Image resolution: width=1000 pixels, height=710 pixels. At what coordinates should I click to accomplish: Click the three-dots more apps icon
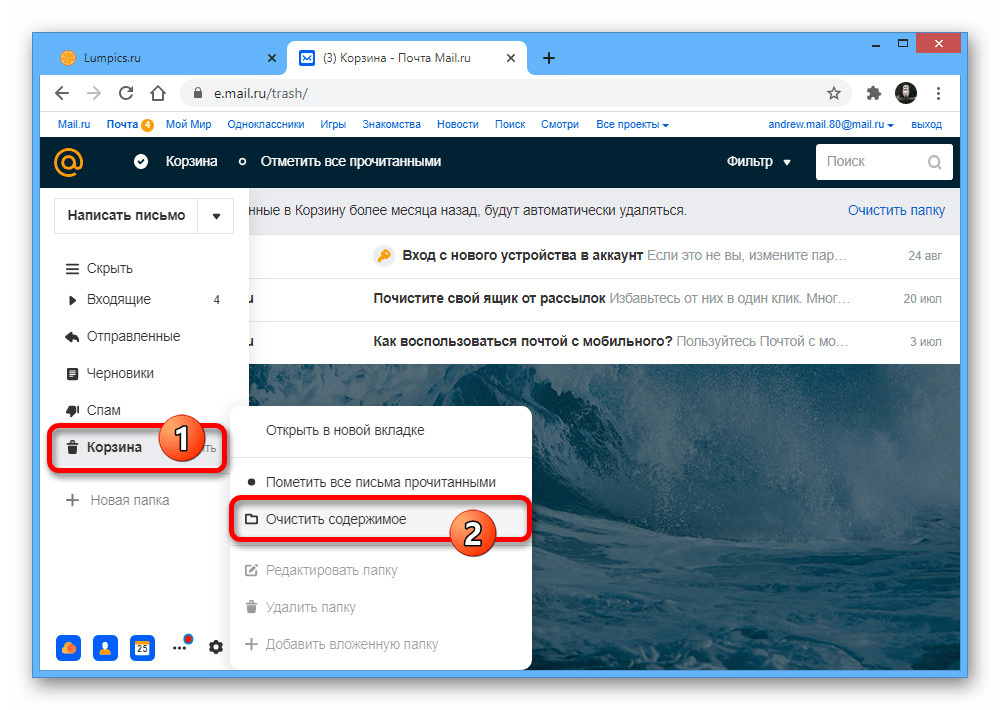(180, 647)
